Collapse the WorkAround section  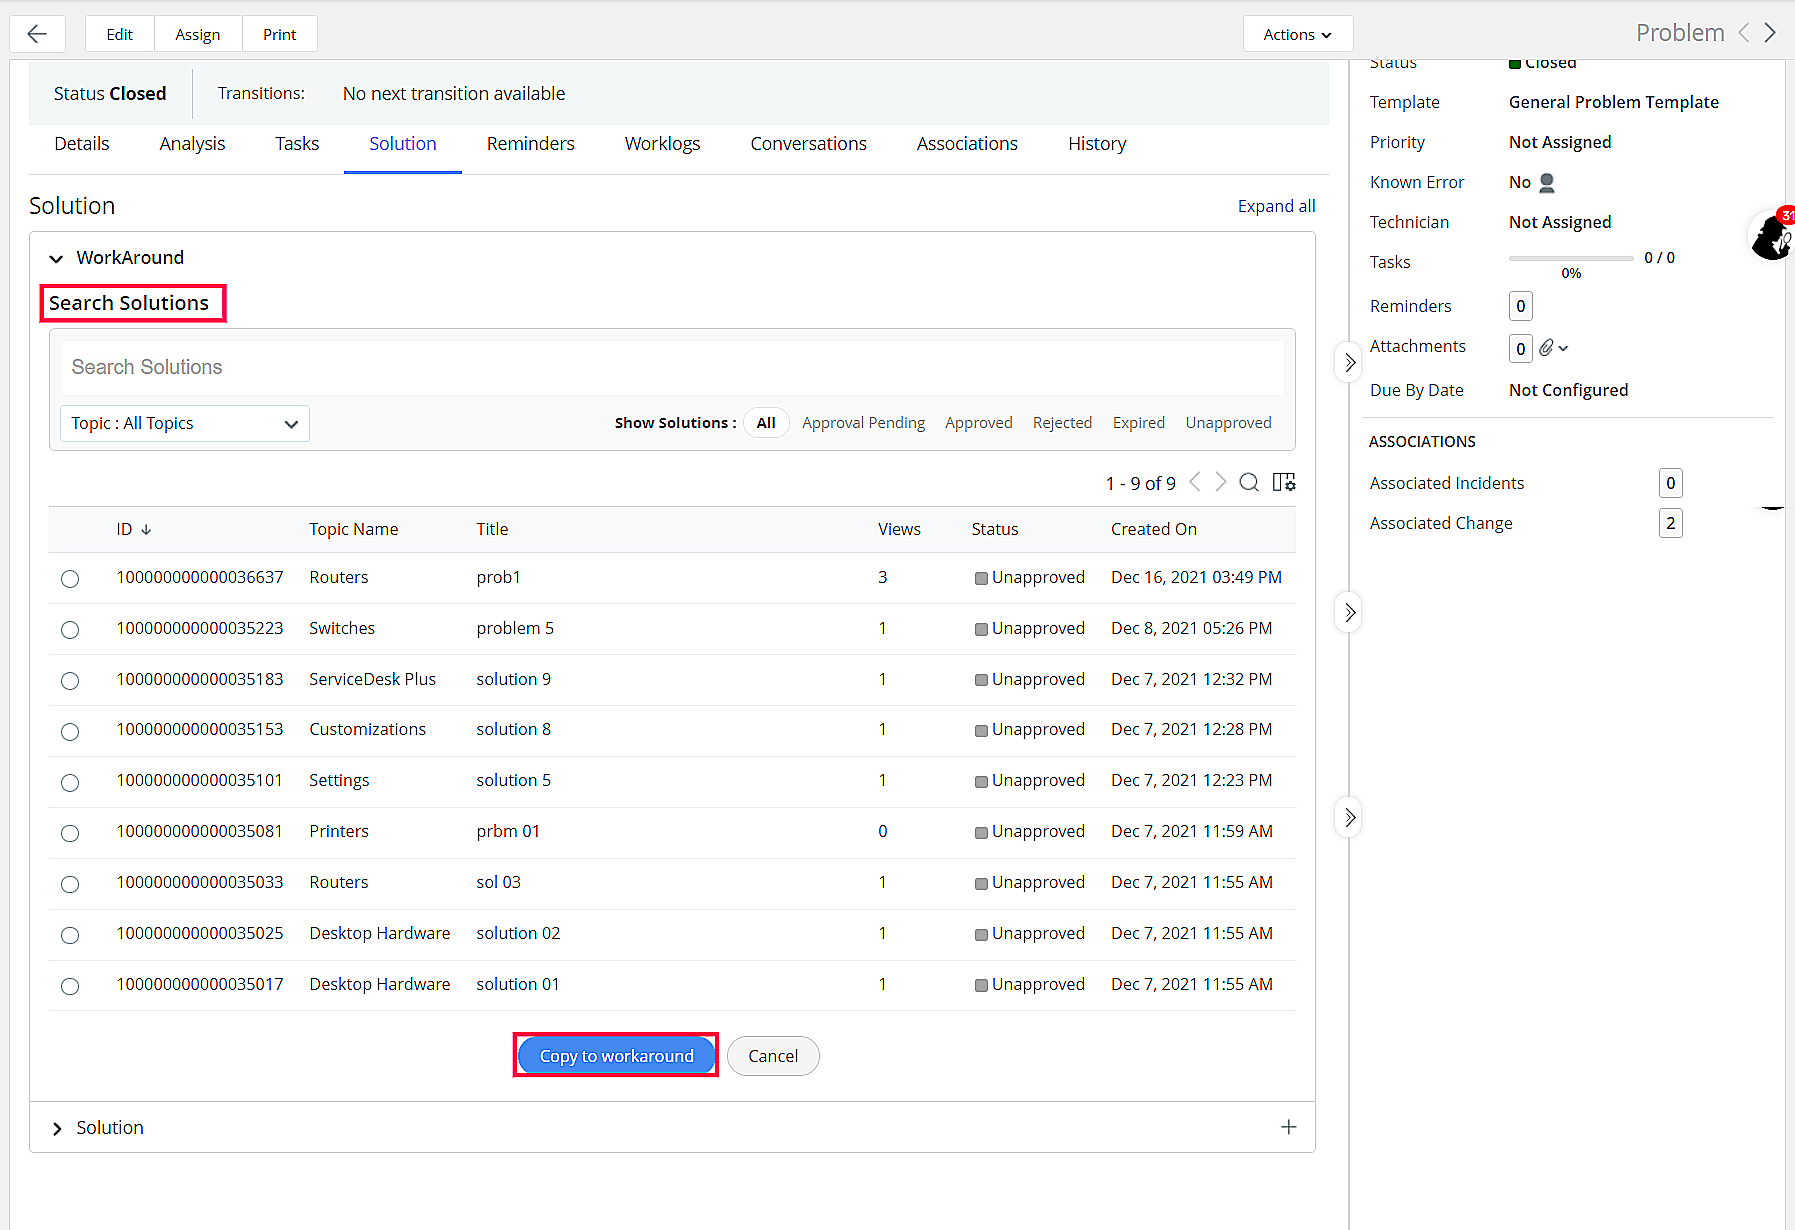coord(57,258)
